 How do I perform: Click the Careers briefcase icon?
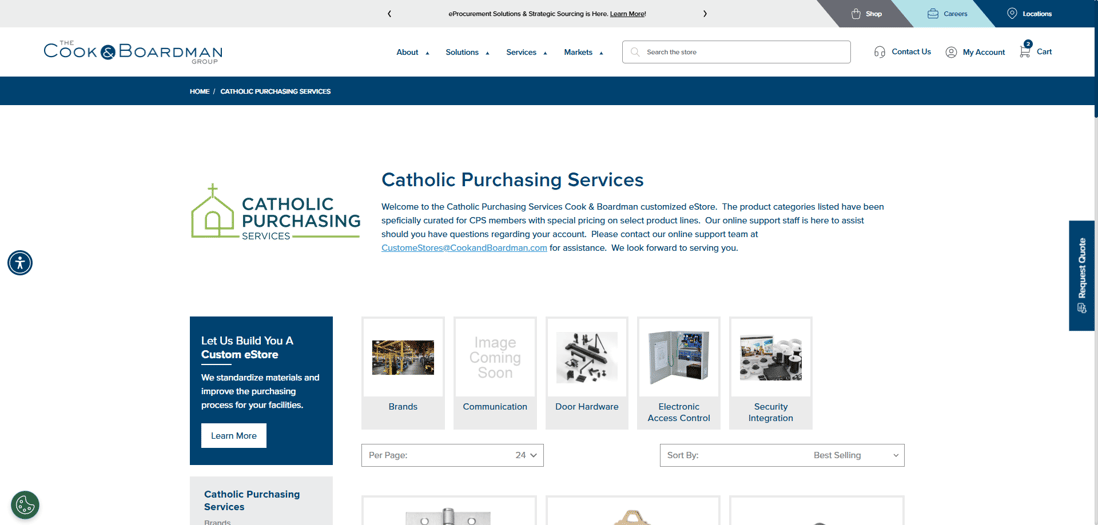[x=933, y=14]
